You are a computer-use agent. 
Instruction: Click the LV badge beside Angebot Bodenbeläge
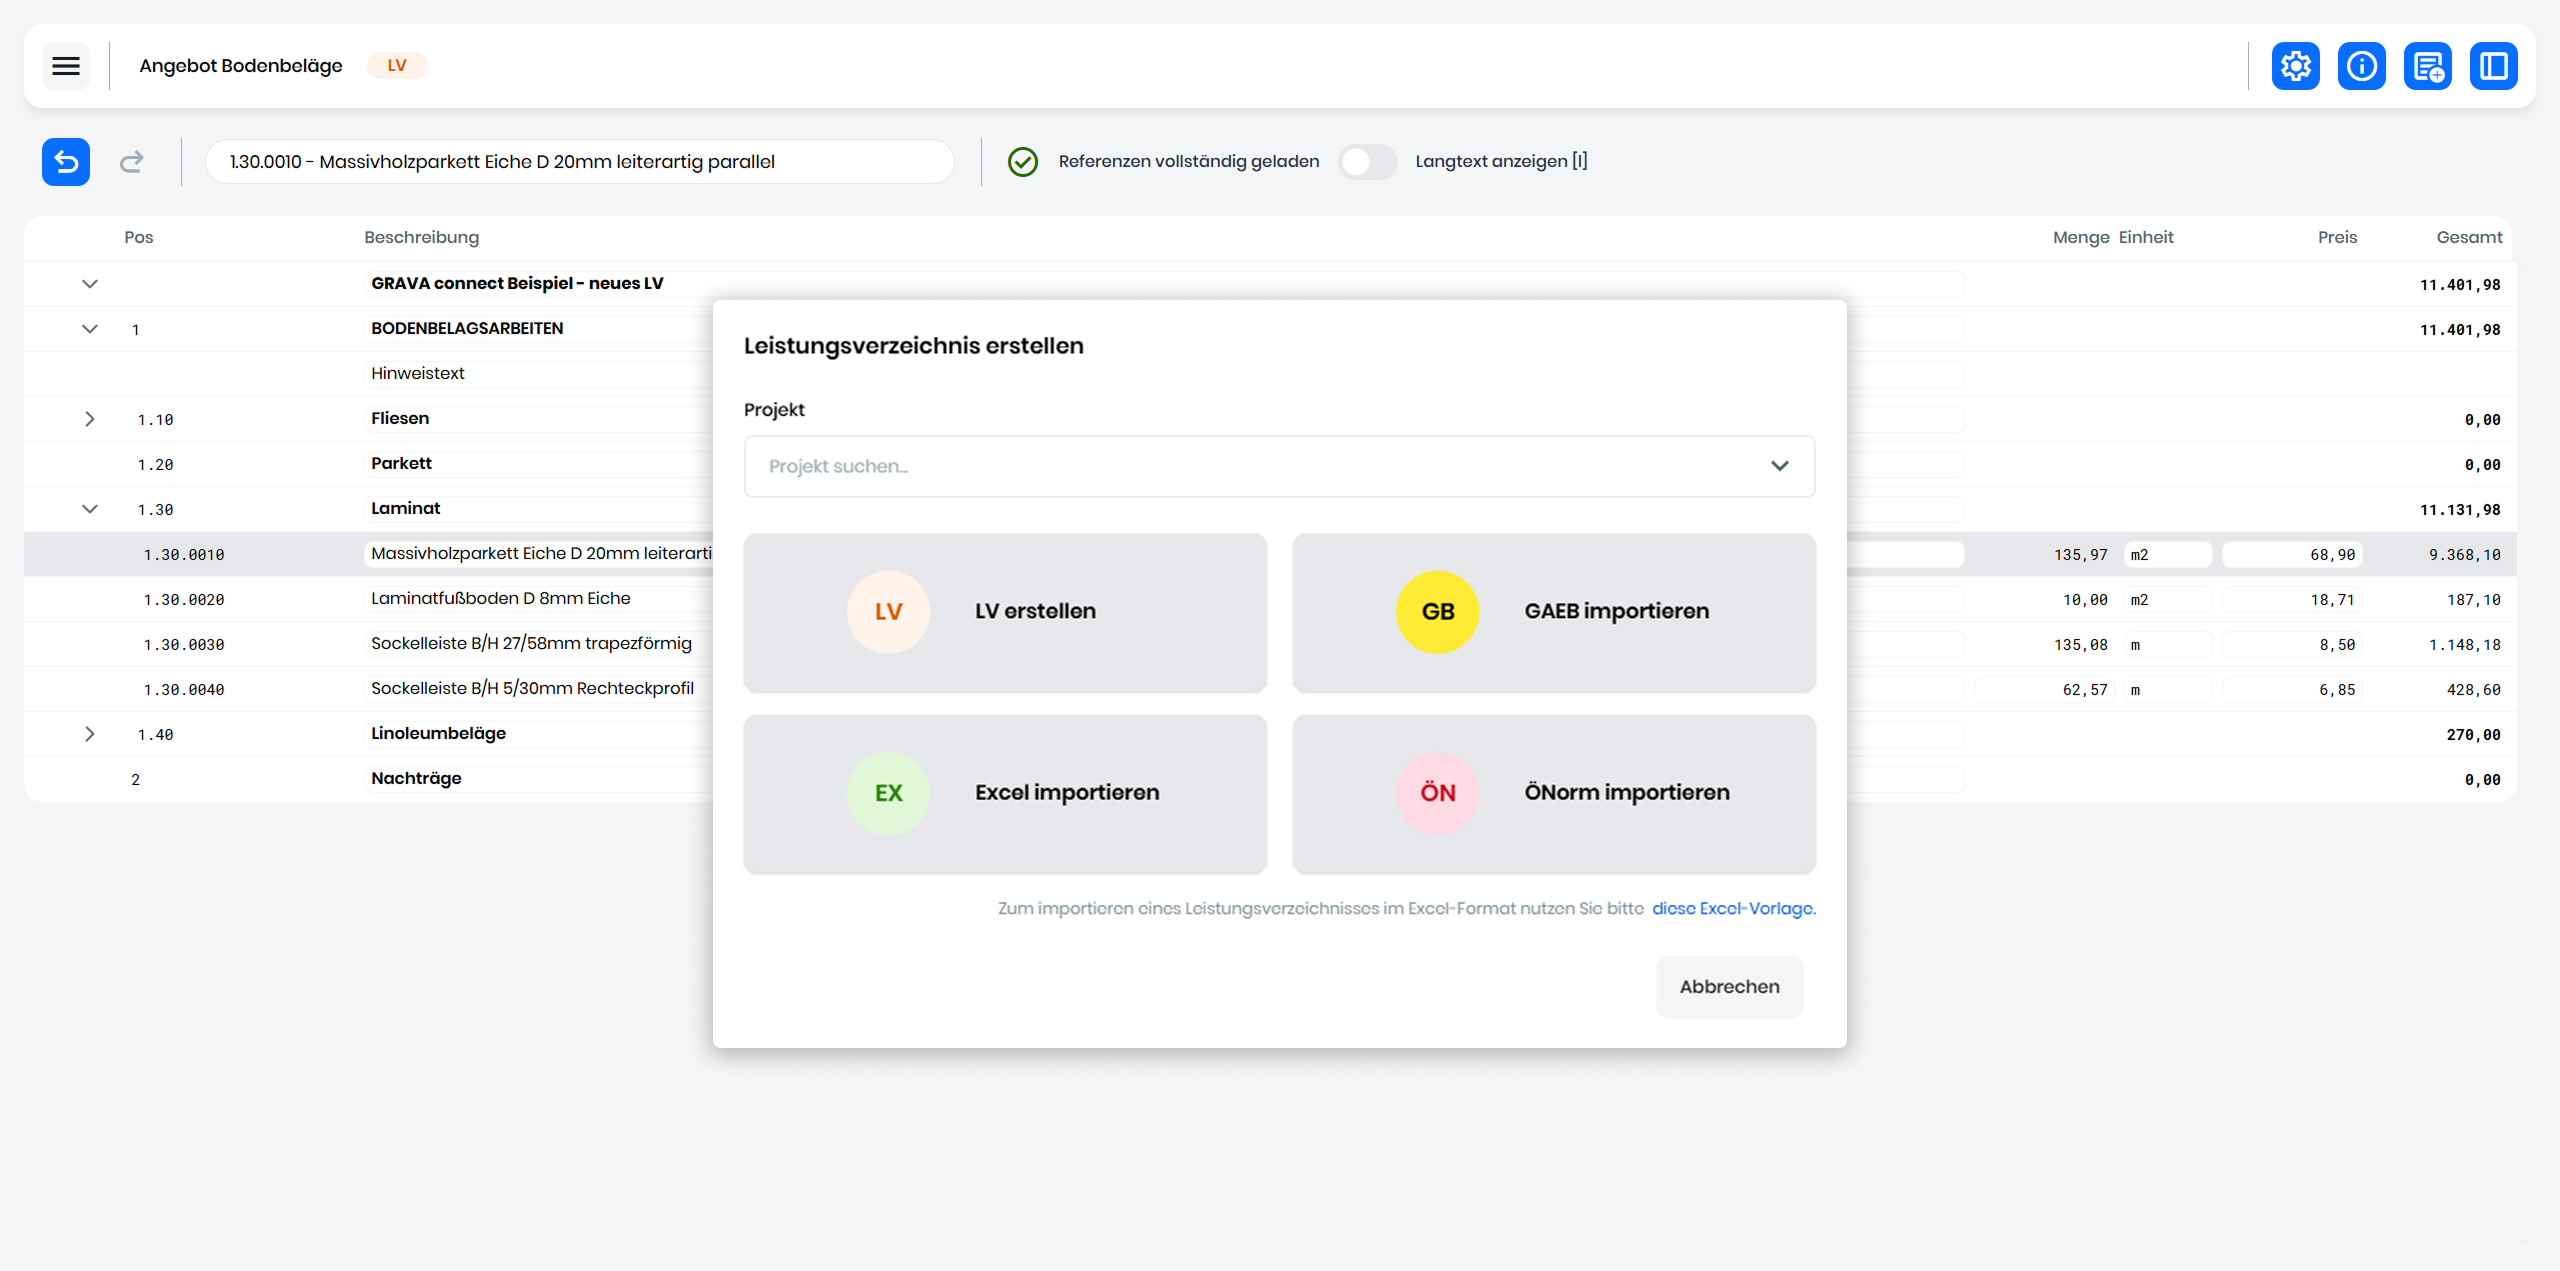tap(397, 66)
